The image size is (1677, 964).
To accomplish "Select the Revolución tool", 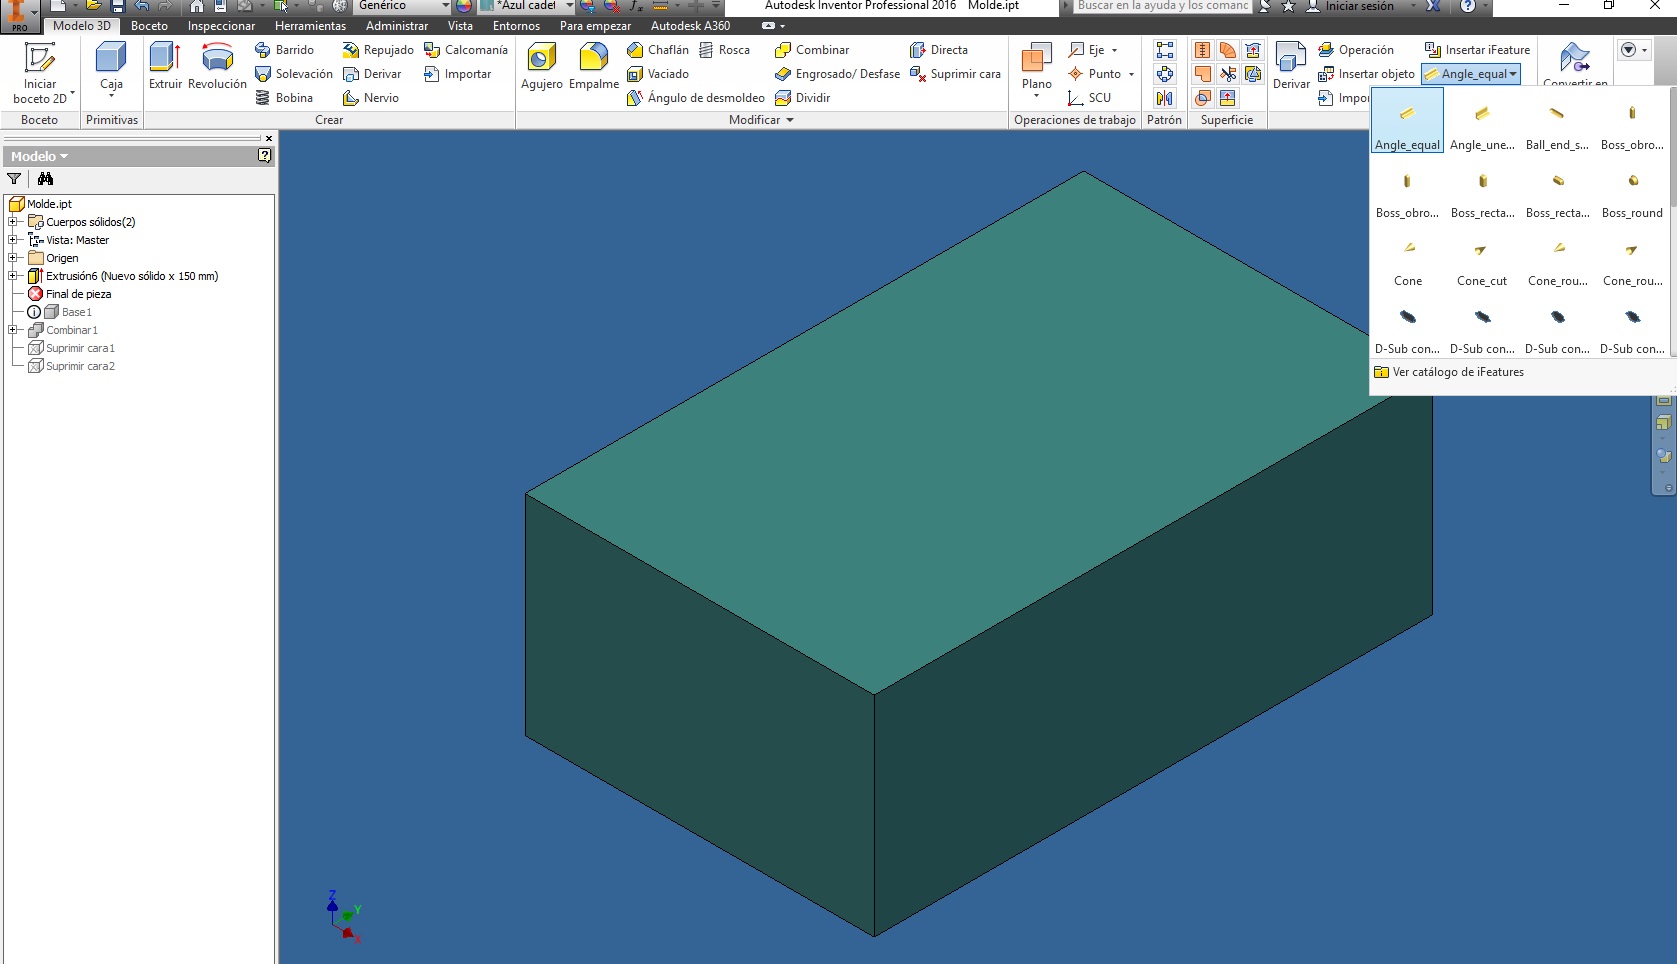I will (217, 67).
